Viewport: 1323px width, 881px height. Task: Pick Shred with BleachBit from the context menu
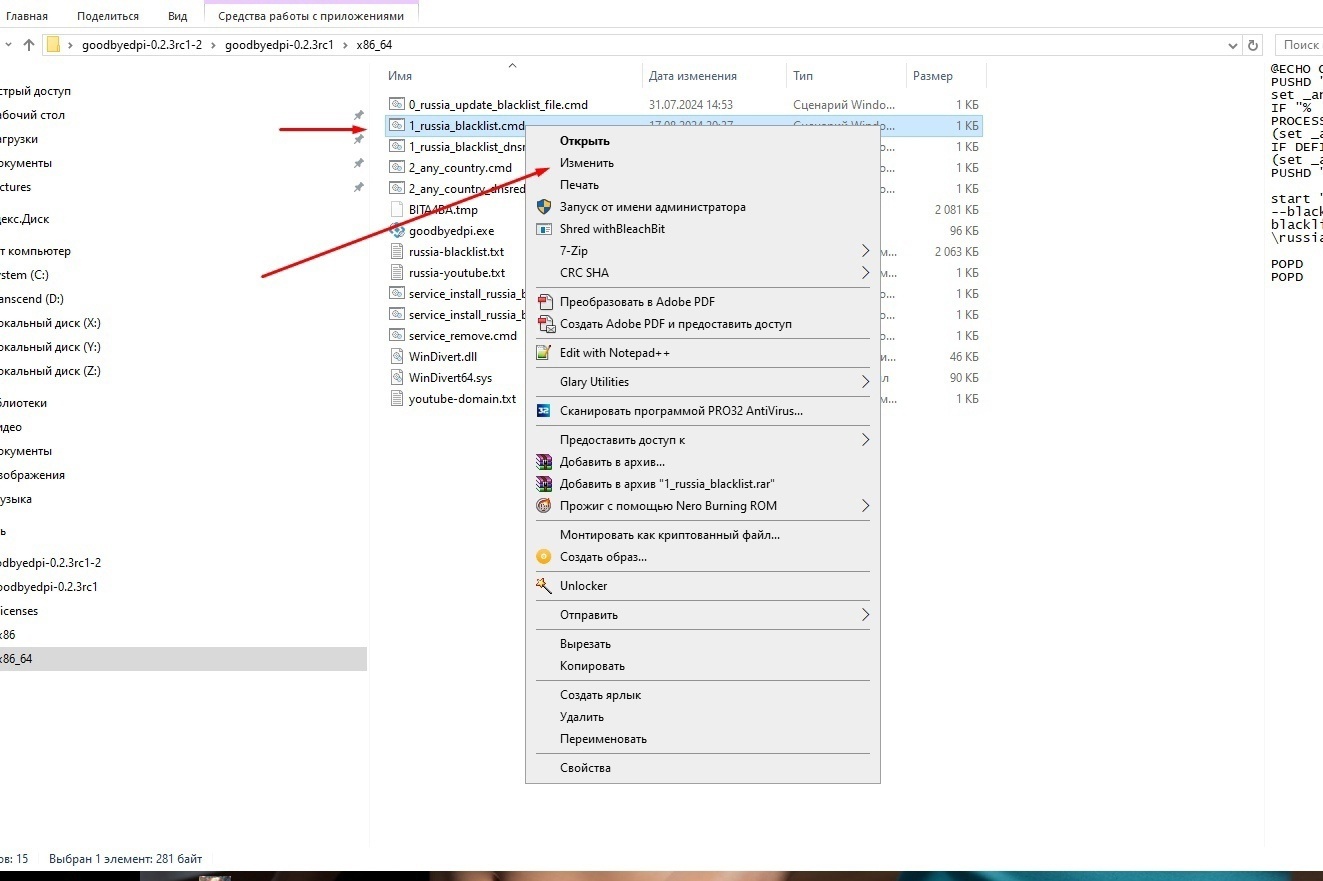pos(612,229)
